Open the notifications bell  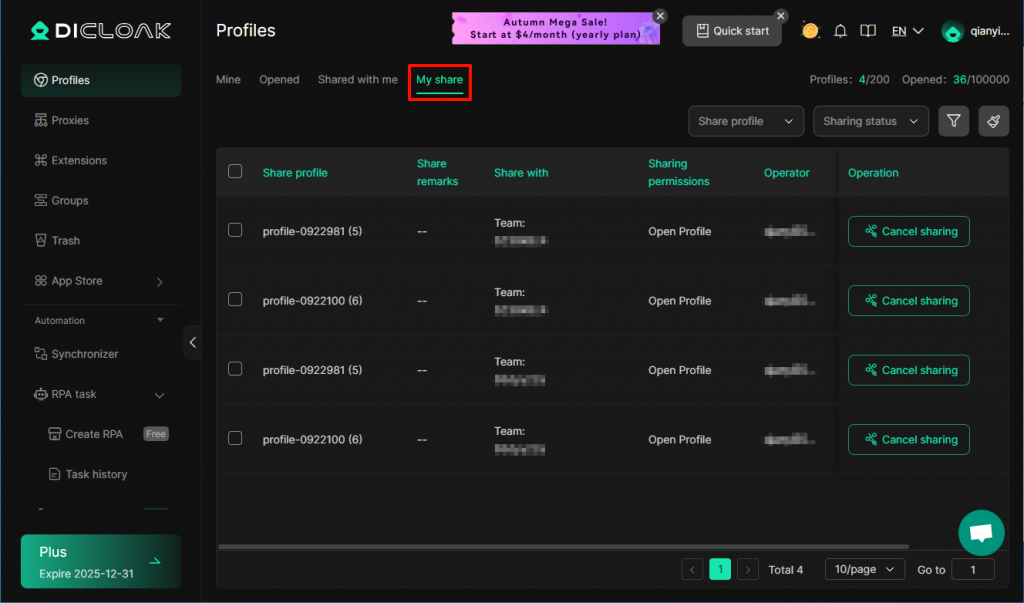coord(840,31)
